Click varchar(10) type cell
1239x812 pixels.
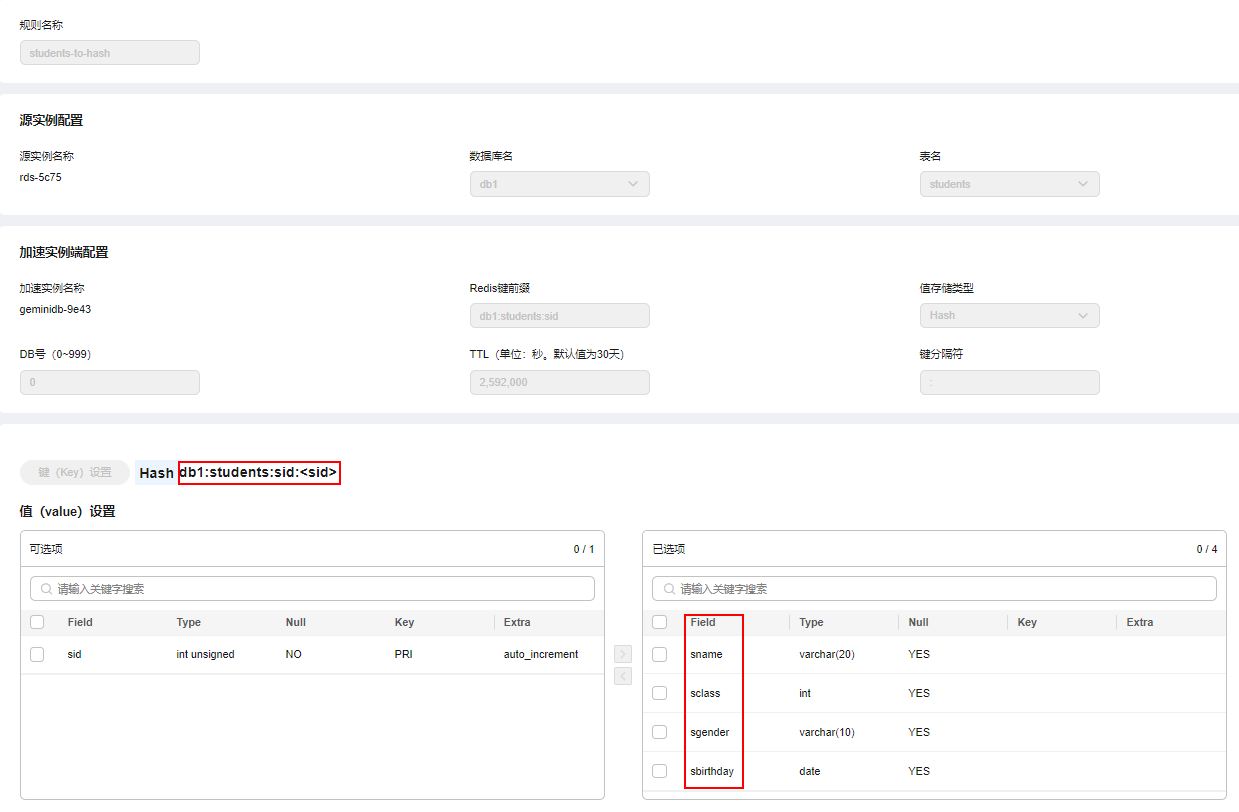pos(827,732)
